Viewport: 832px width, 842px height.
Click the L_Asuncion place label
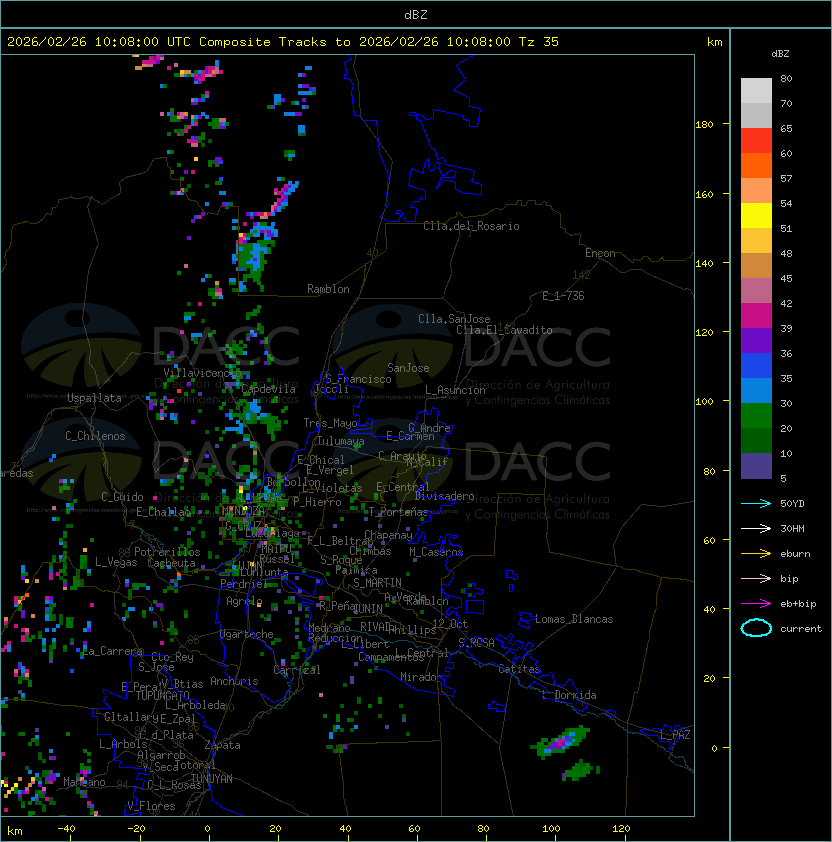[455, 390]
